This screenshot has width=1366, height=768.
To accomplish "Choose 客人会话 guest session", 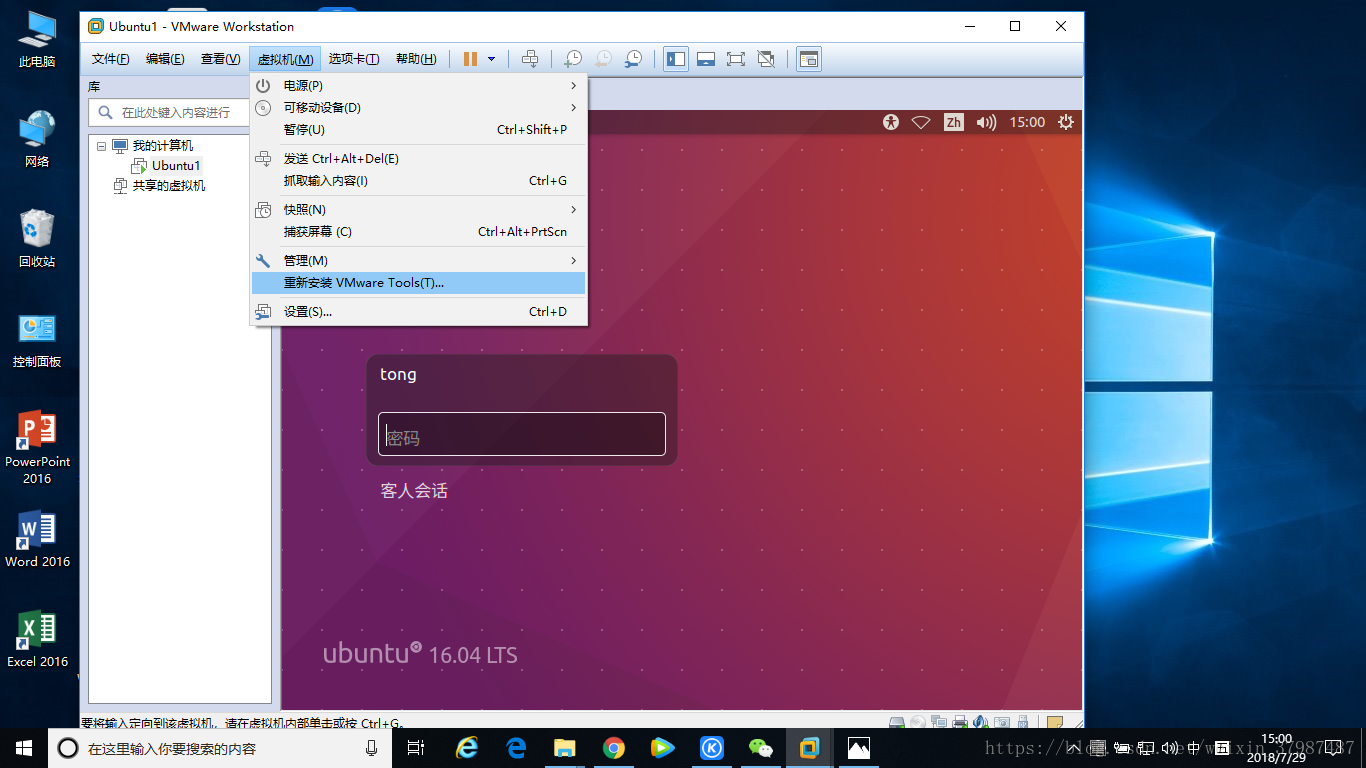I will click(414, 491).
